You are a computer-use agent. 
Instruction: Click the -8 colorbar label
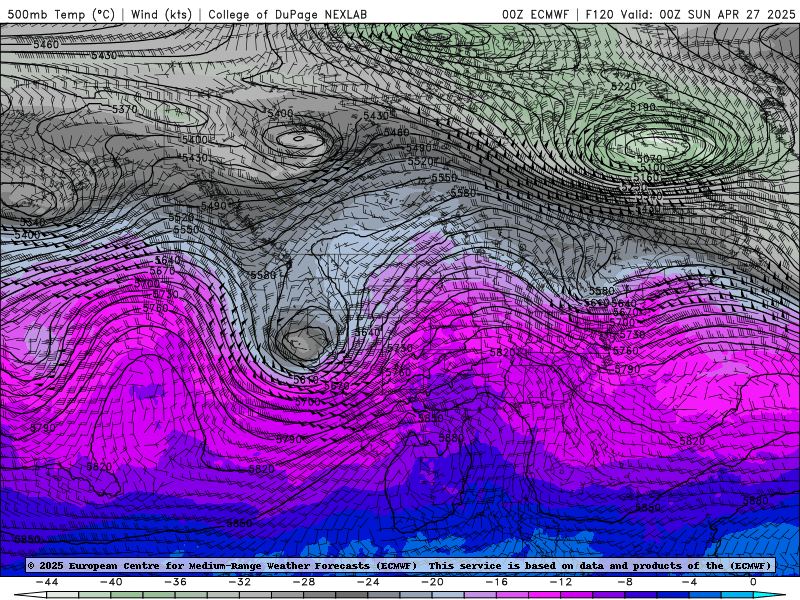click(x=626, y=582)
